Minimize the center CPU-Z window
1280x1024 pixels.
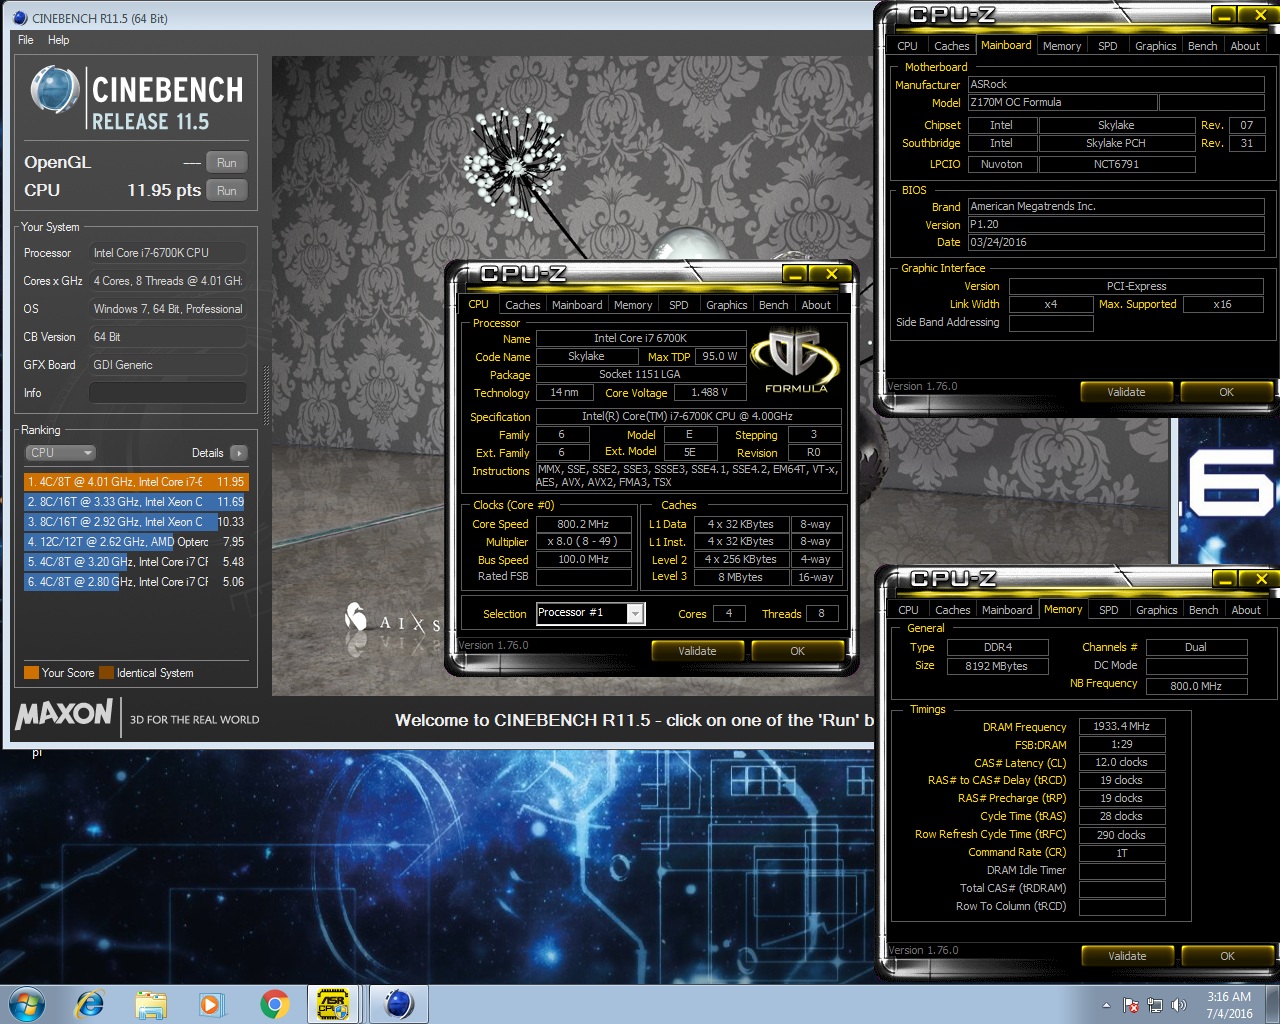pyautogui.click(x=795, y=274)
